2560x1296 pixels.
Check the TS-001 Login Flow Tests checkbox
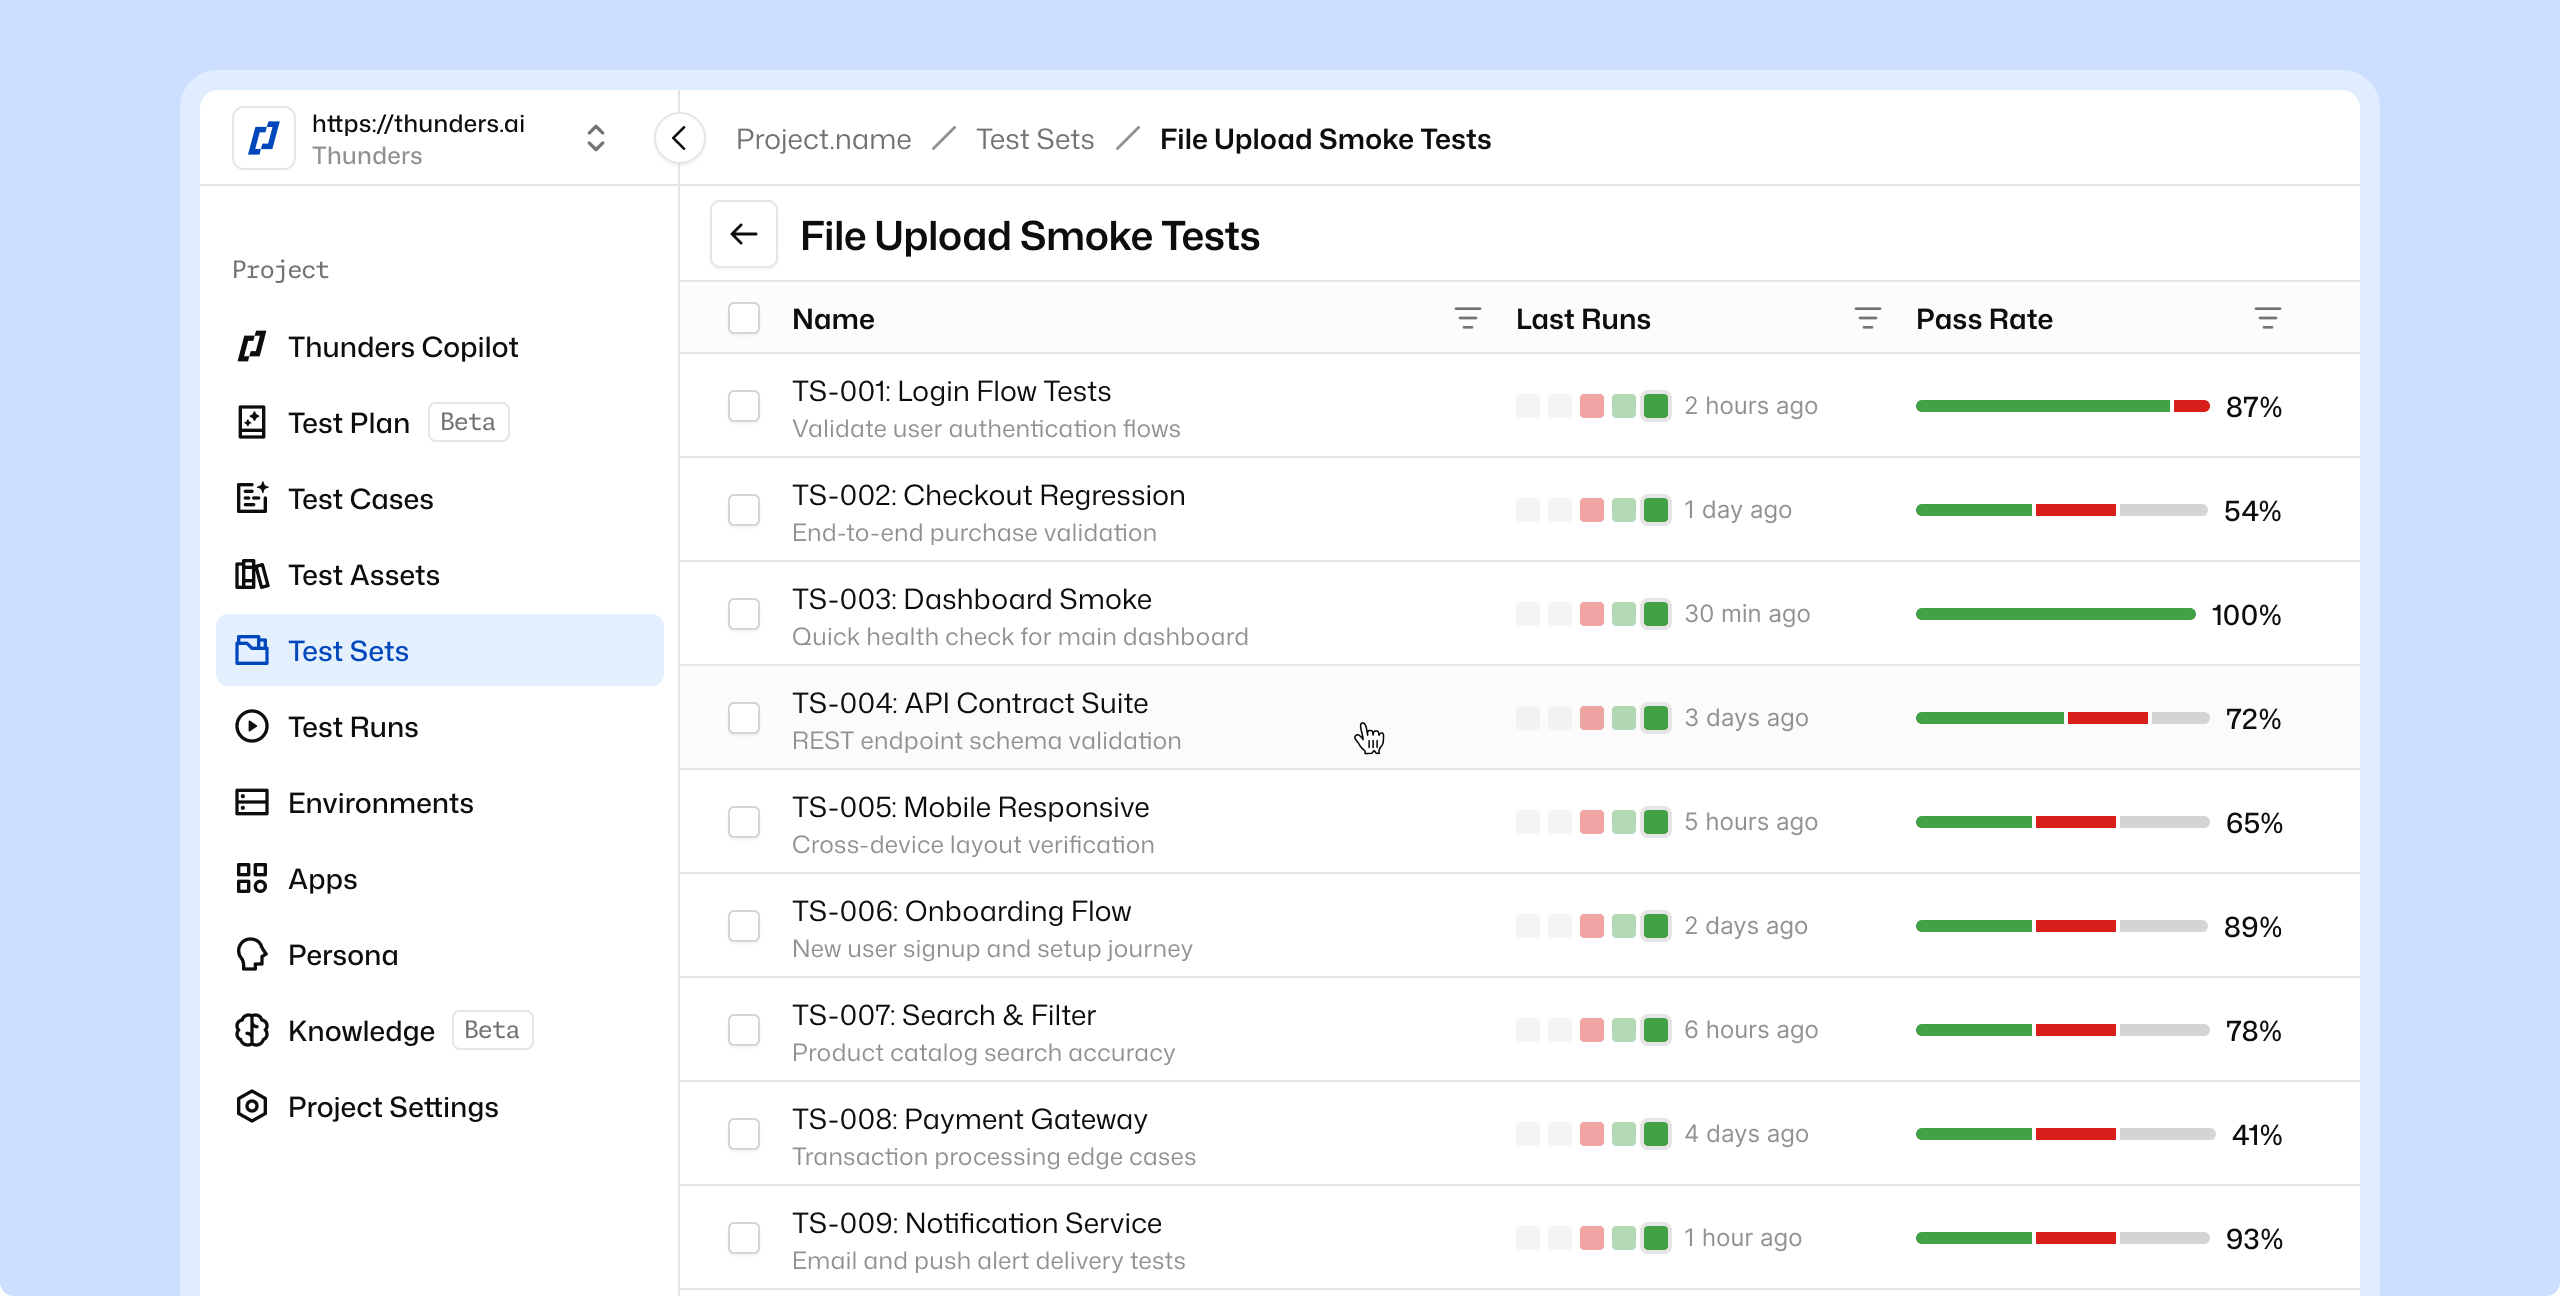coord(744,406)
